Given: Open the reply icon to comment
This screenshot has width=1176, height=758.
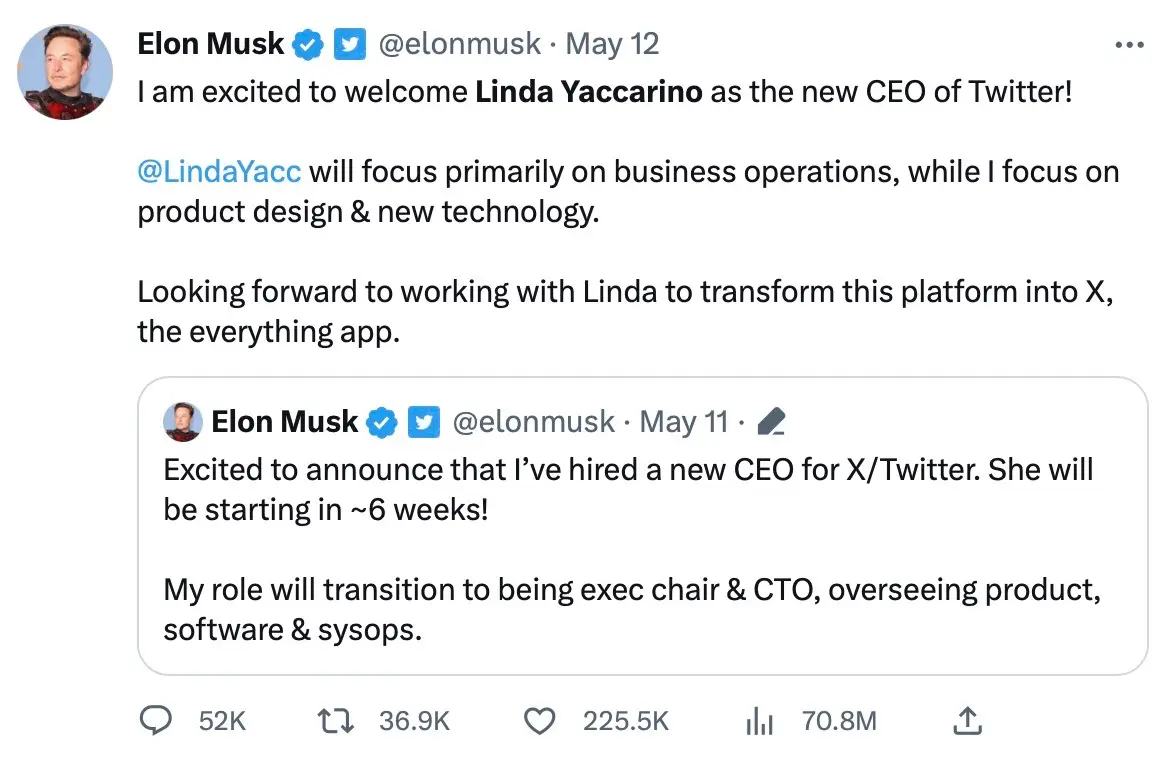Looking at the screenshot, I should [x=156, y=720].
